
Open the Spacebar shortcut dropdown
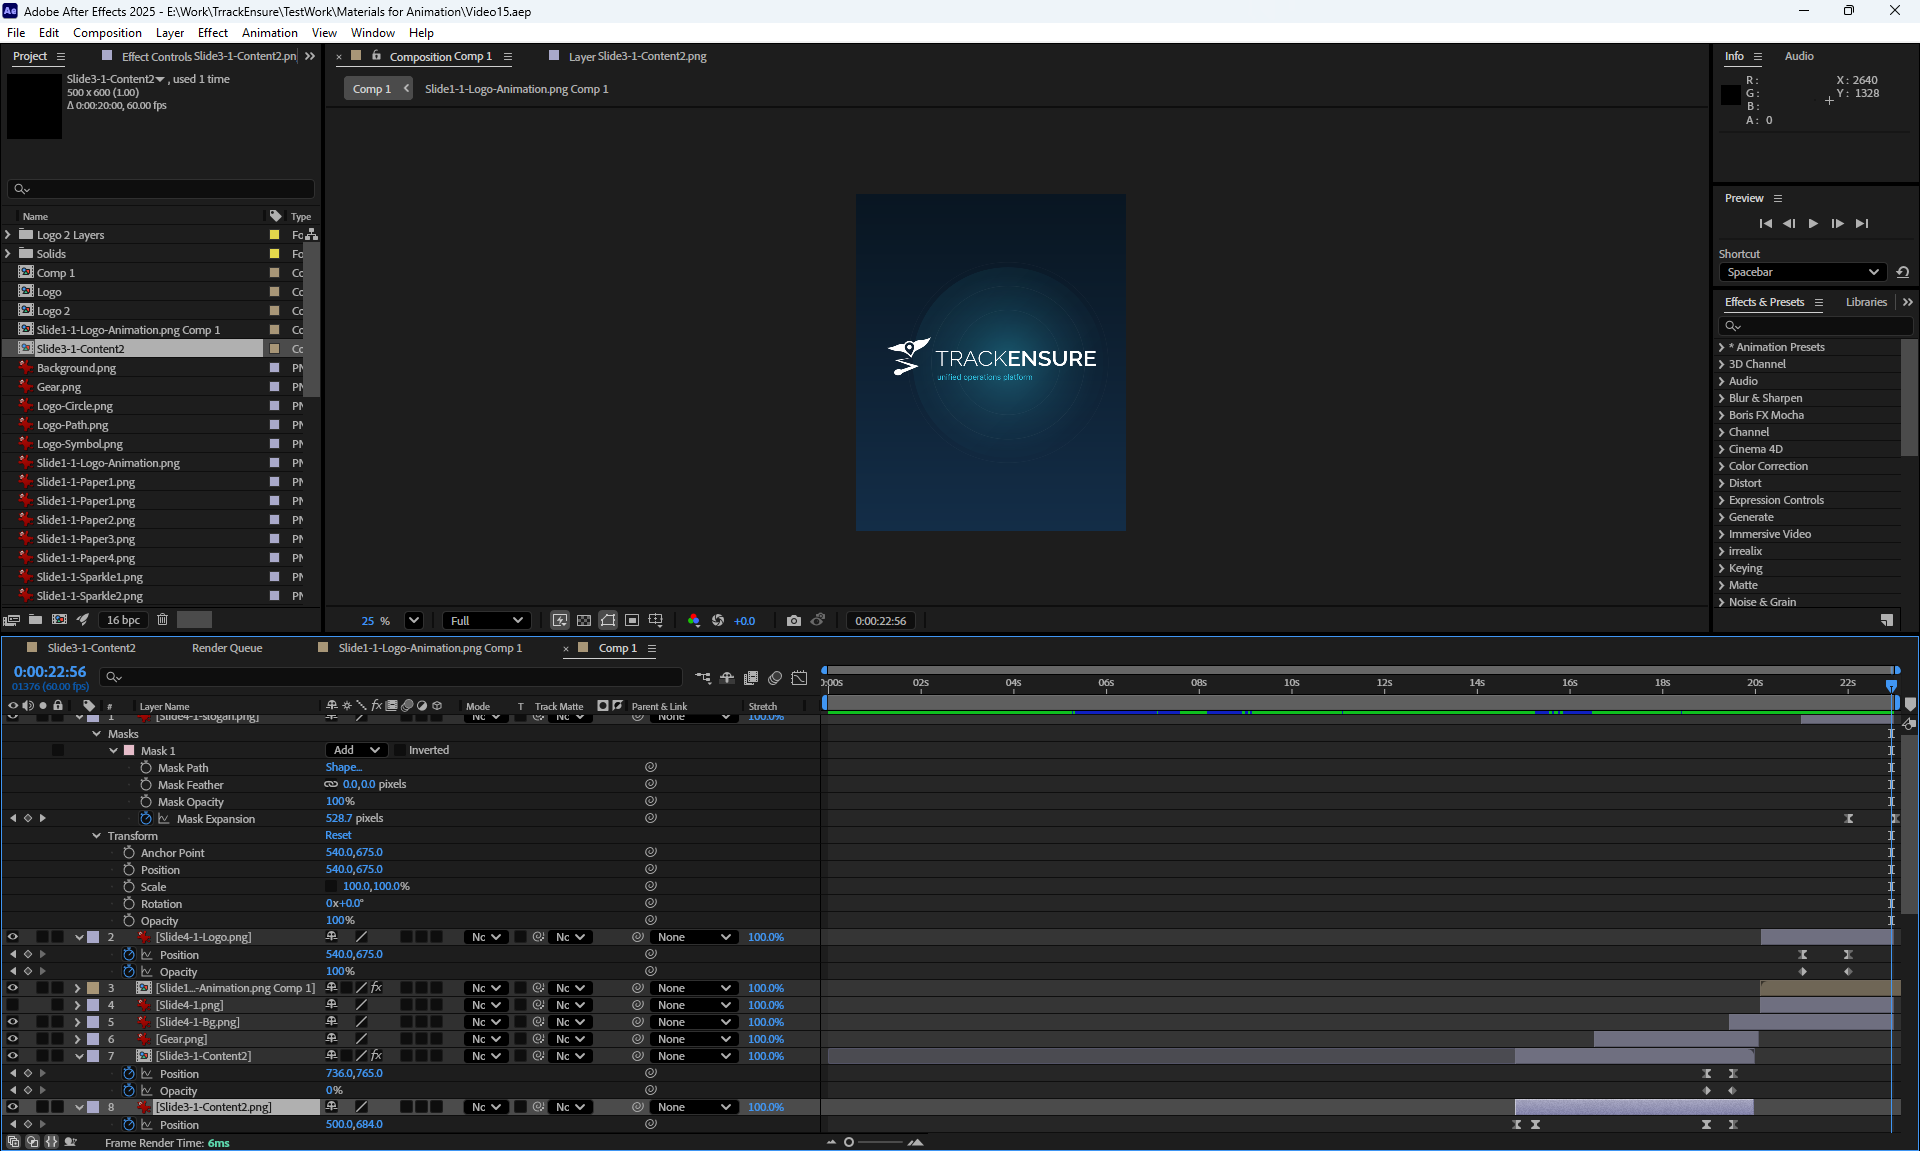coord(1803,272)
